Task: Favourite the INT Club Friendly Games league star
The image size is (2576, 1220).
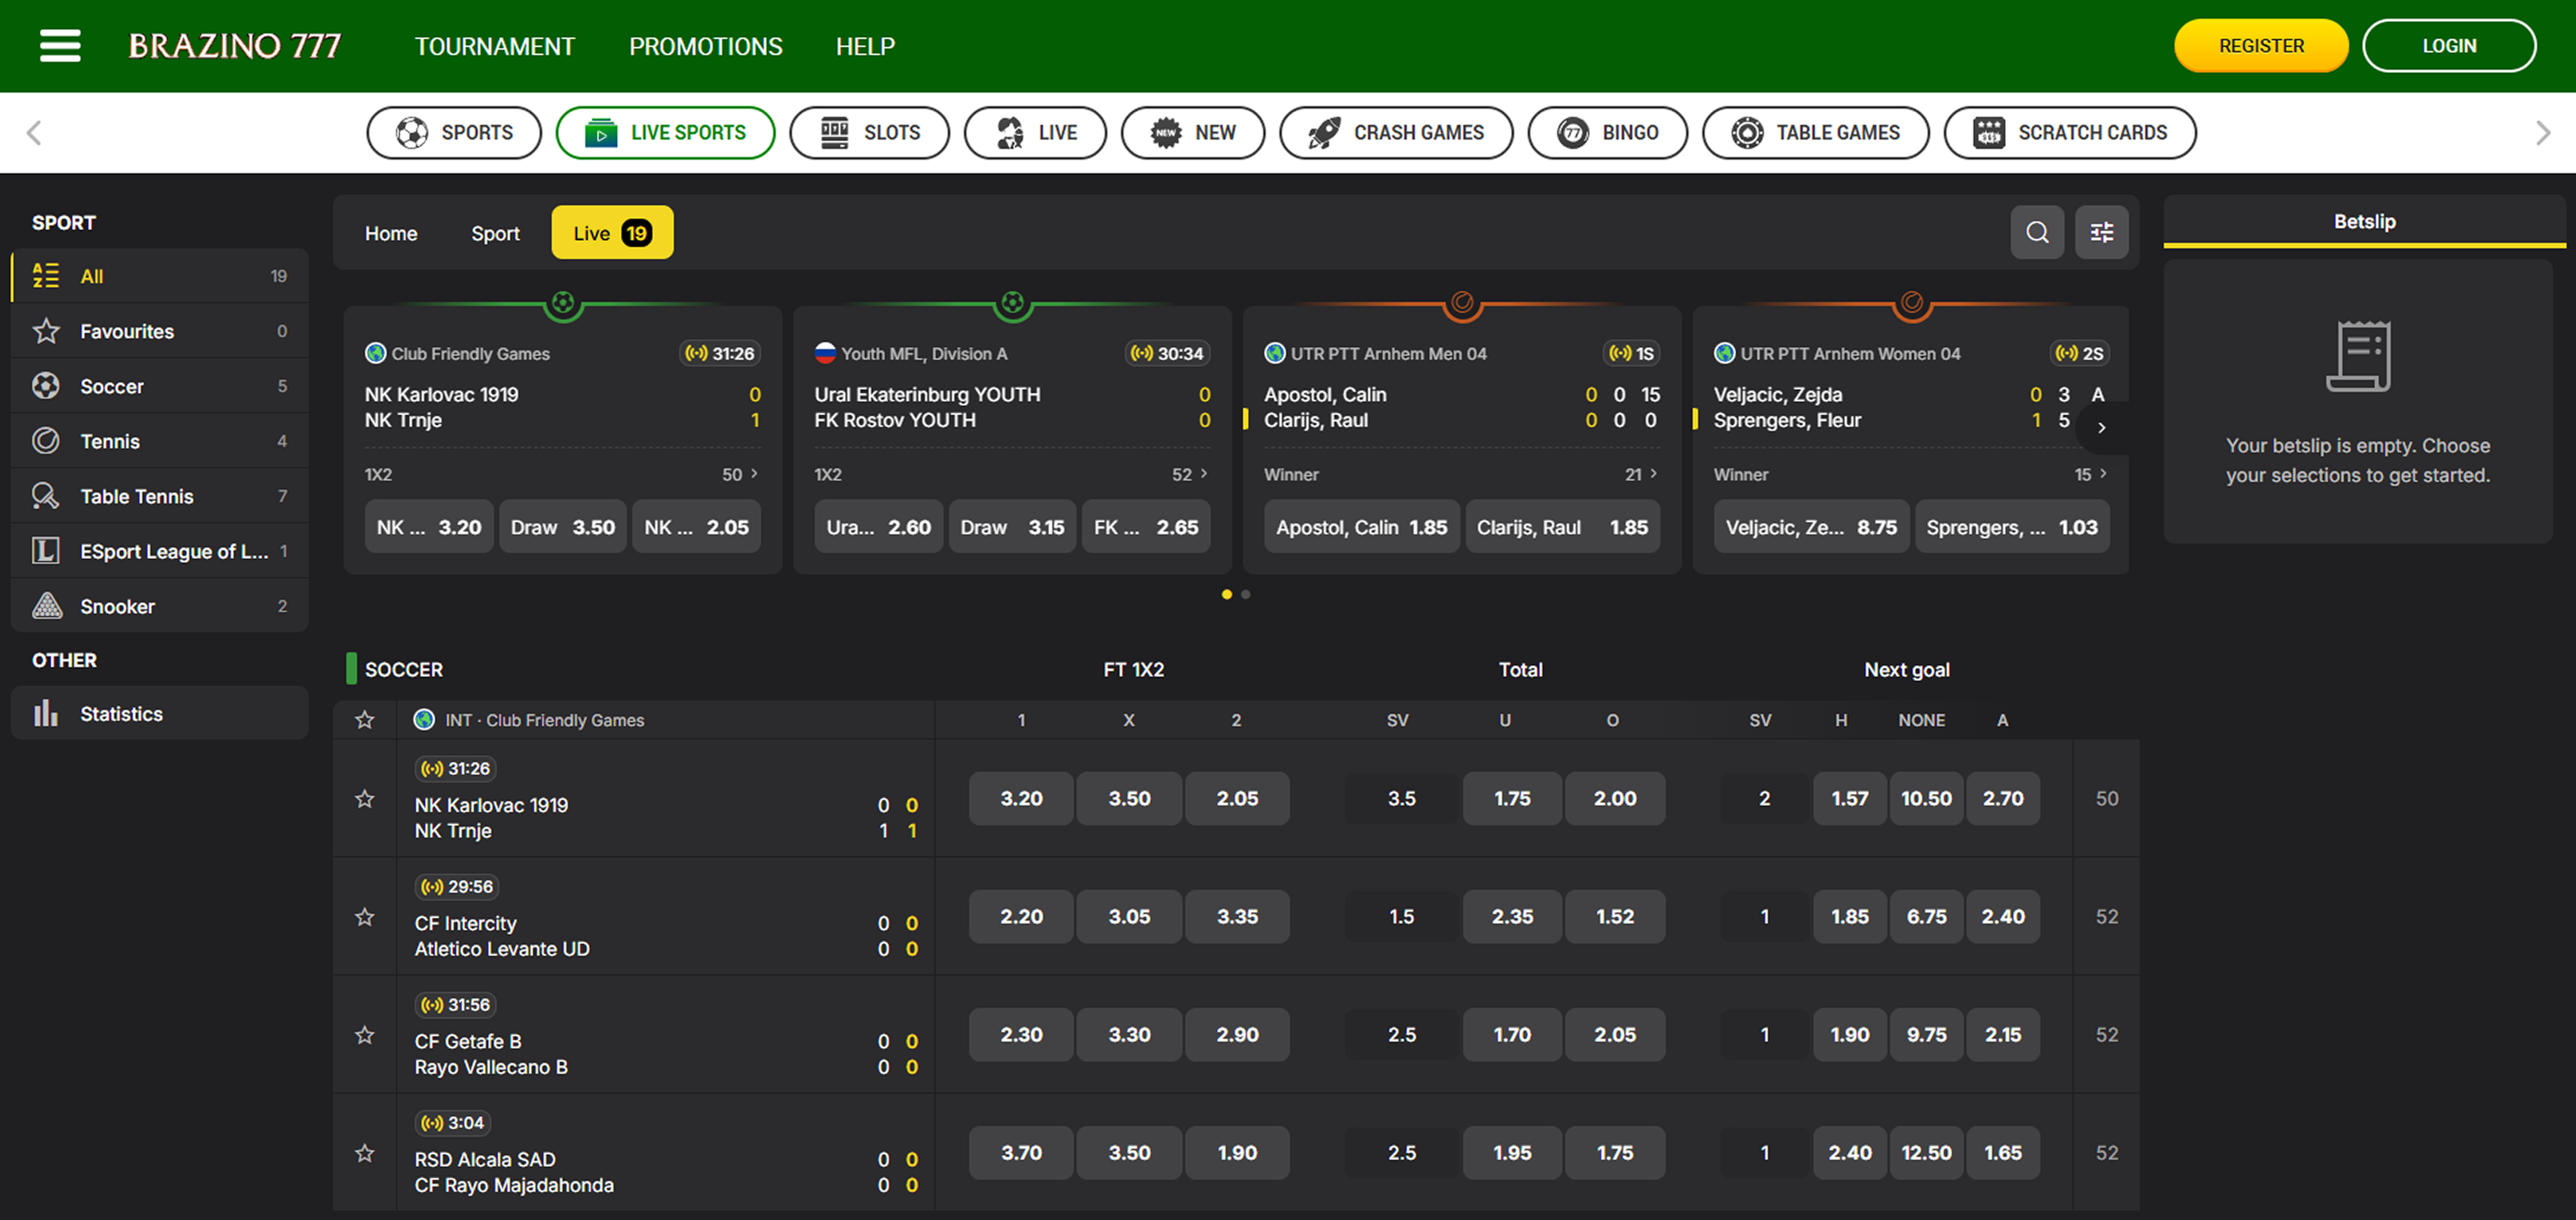Action: (365, 720)
